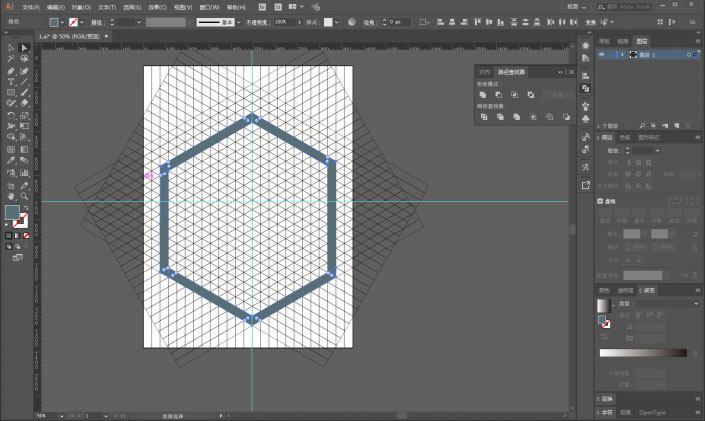Open the Object (O) menu

[x=81, y=7]
